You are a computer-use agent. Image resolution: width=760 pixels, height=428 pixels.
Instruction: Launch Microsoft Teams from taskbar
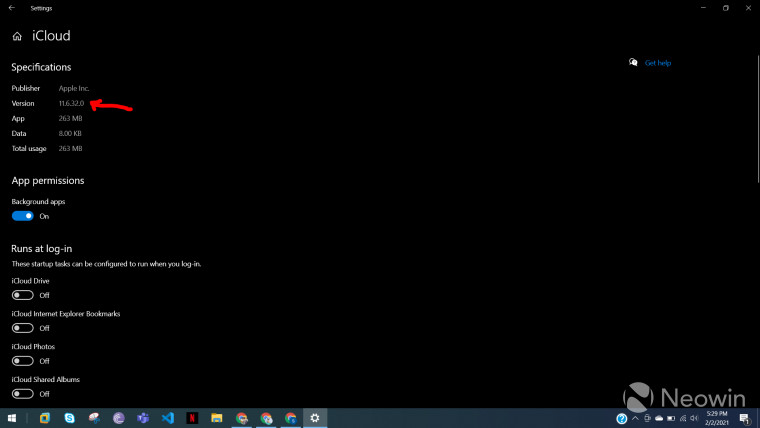click(143, 418)
